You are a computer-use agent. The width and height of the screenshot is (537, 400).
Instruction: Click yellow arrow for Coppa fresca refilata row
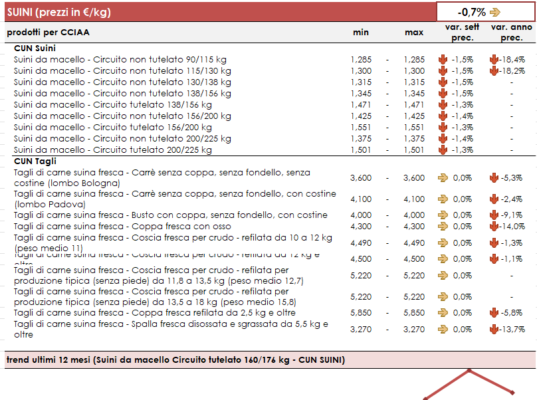[x=443, y=313]
